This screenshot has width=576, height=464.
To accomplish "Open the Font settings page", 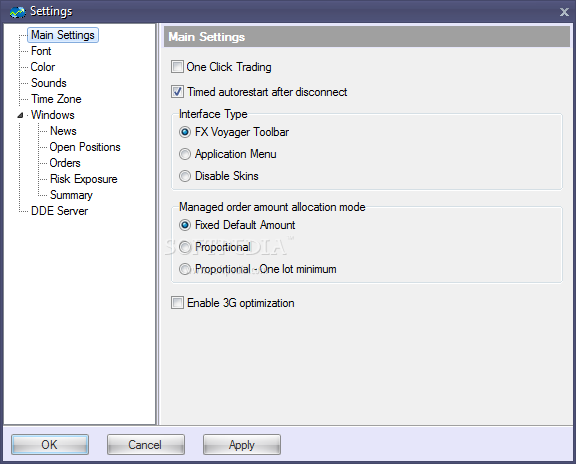I will pyautogui.click(x=41, y=51).
